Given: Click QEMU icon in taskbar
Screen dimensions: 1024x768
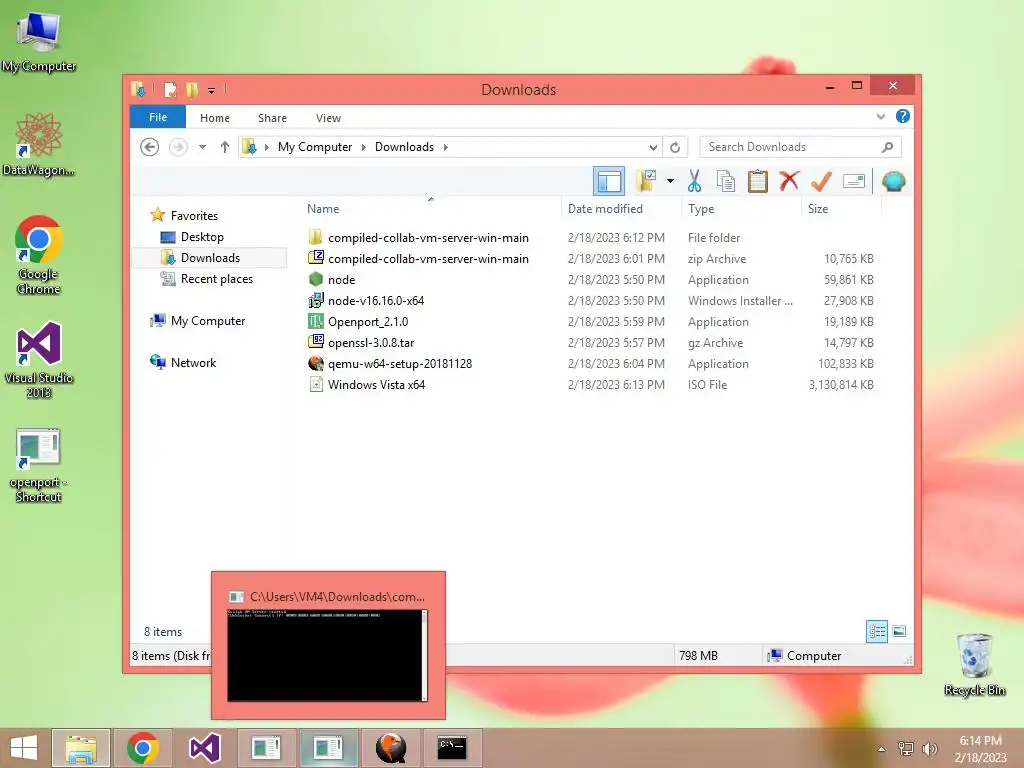Looking at the screenshot, I should coord(391,748).
